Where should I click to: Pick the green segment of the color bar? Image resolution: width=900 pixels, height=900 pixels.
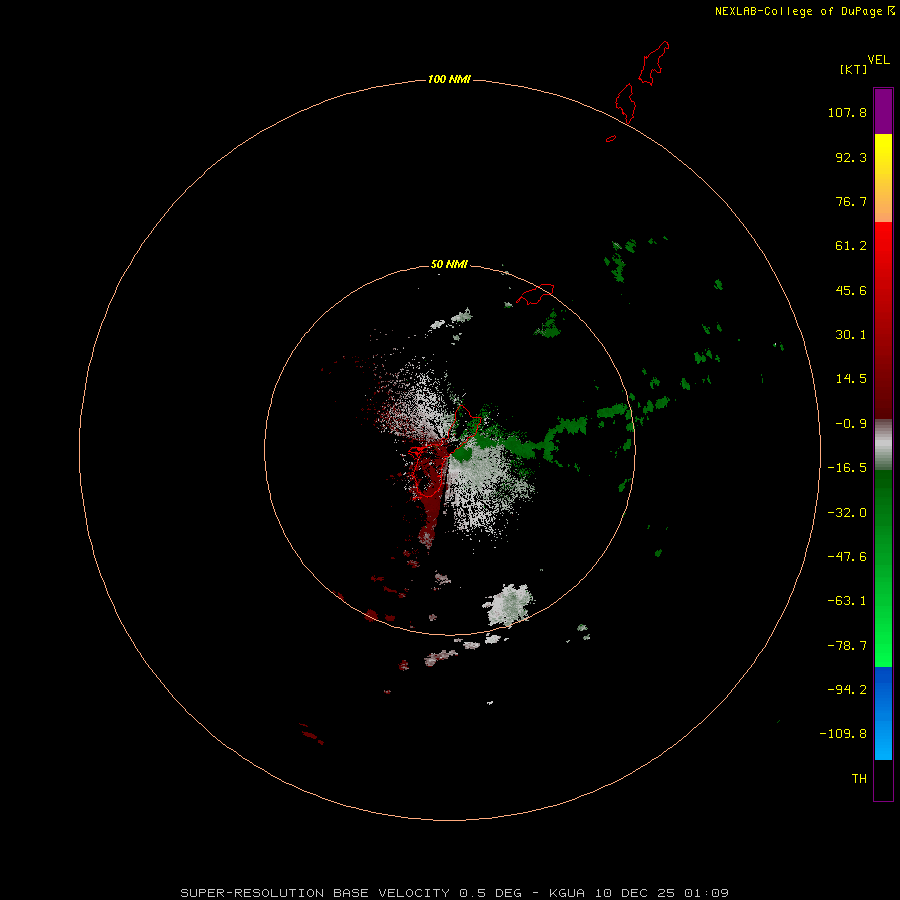[x=883, y=568]
